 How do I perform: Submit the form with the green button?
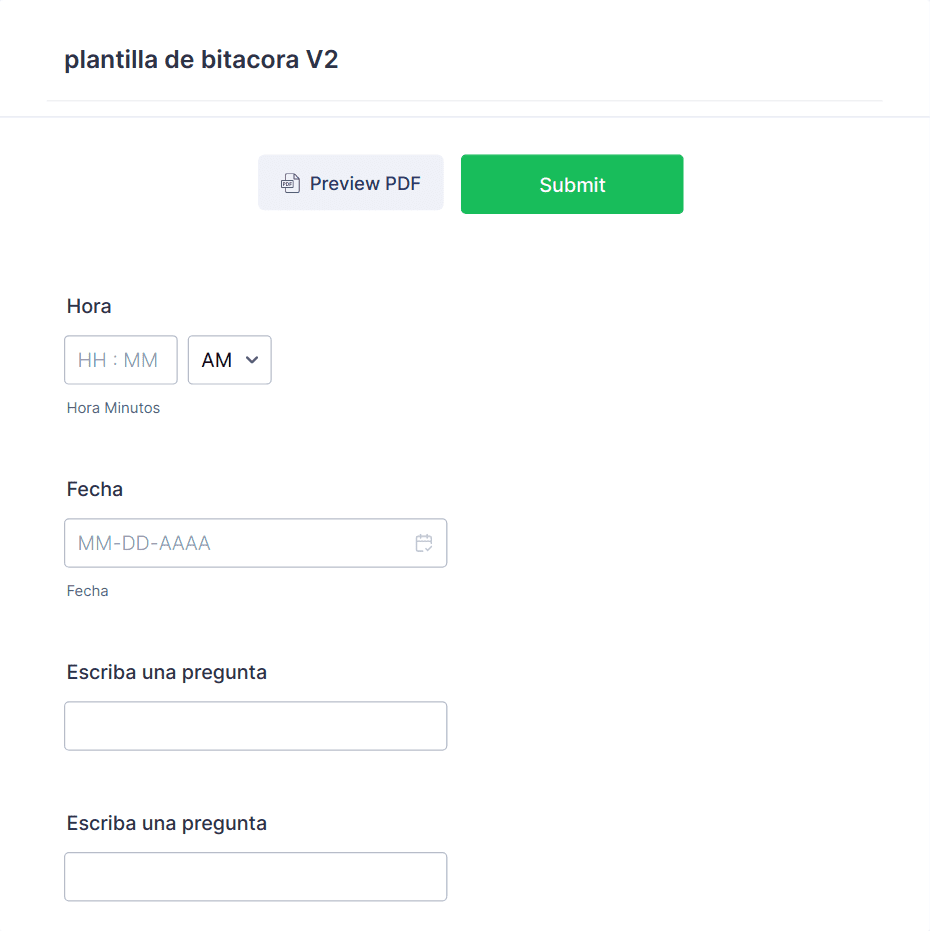[x=572, y=184]
